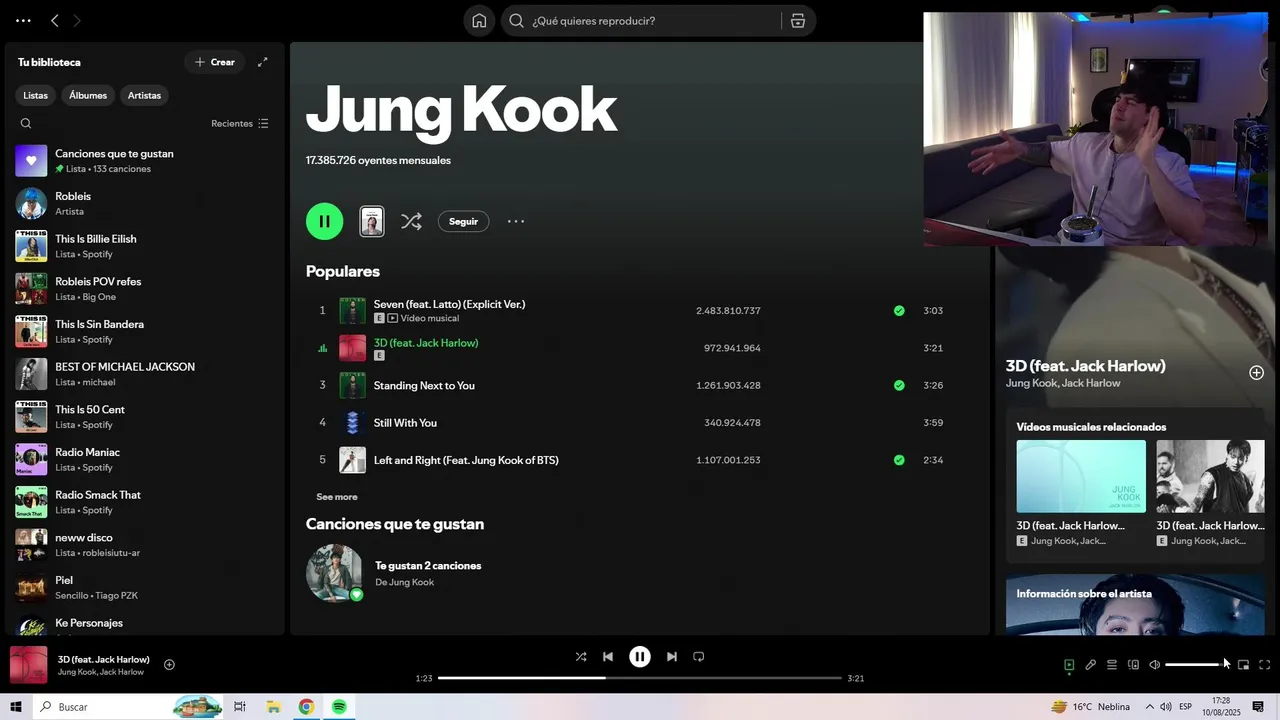This screenshot has height=720, width=1280.
Task: Open neww disco playlist
Action: click(144, 544)
